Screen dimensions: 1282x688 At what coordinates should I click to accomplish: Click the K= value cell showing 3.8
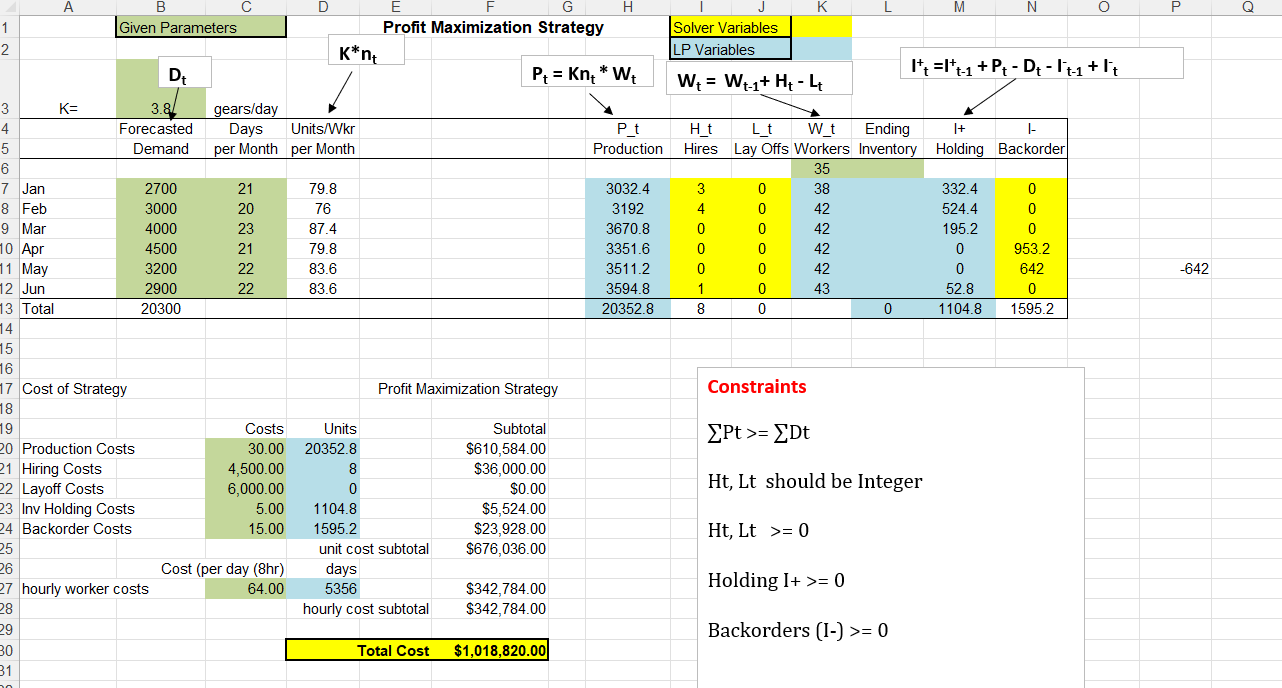pos(160,108)
